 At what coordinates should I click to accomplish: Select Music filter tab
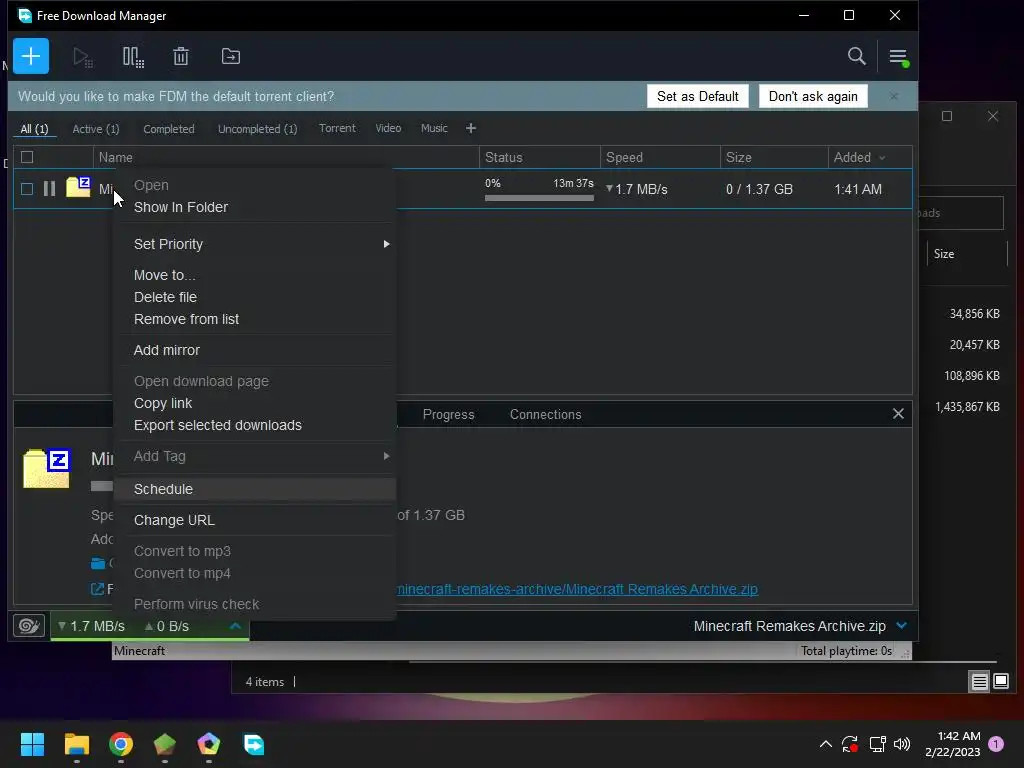click(x=434, y=129)
